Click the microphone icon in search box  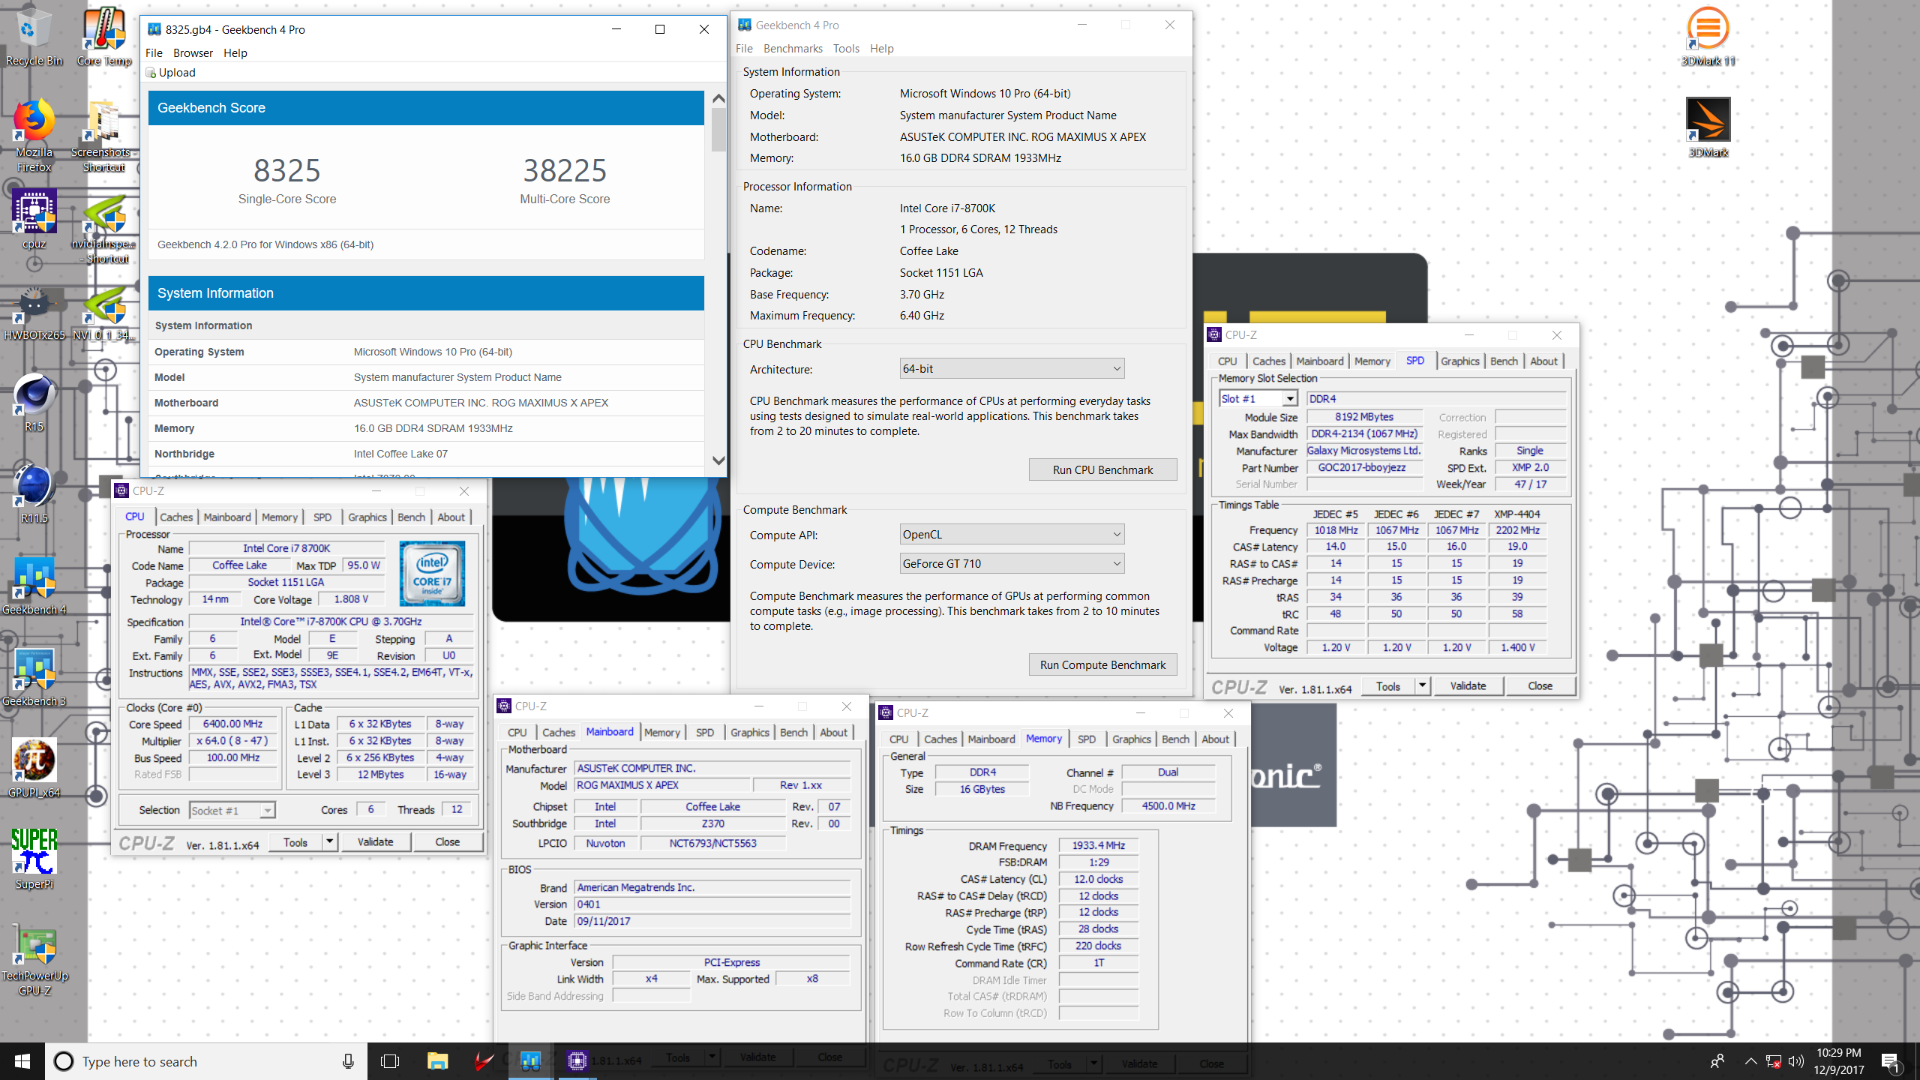coord(348,1061)
